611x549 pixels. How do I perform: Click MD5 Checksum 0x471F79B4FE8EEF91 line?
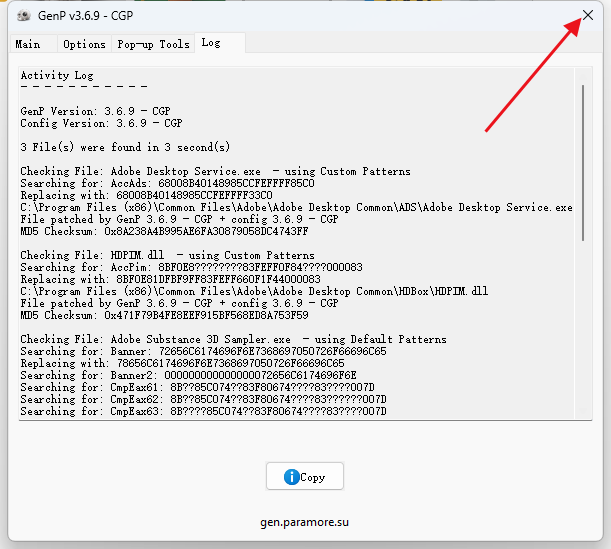[164, 315]
